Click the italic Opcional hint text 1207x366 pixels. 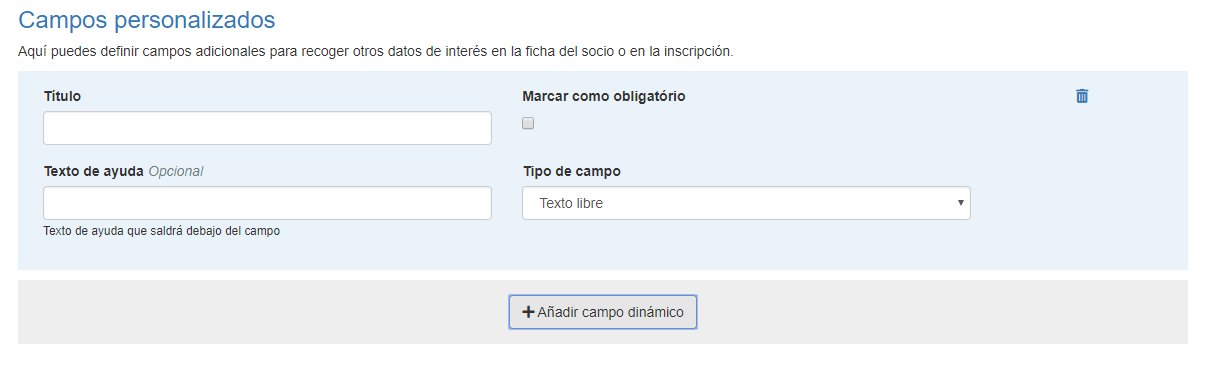pos(176,171)
